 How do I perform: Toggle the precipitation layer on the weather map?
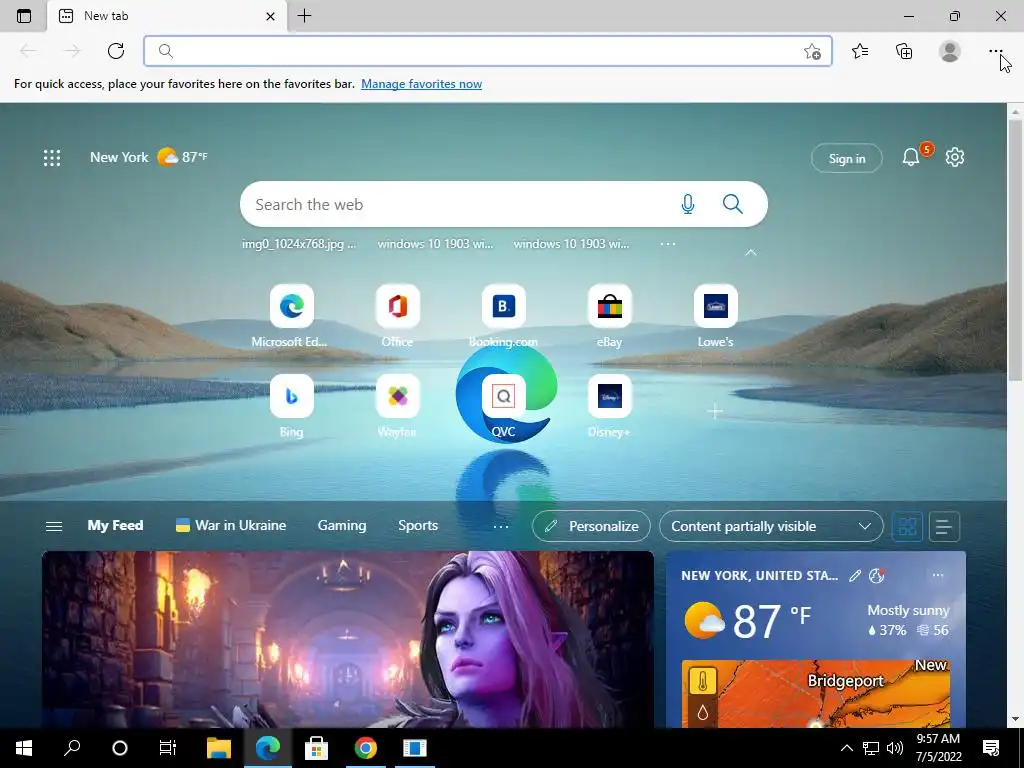pos(703,712)
